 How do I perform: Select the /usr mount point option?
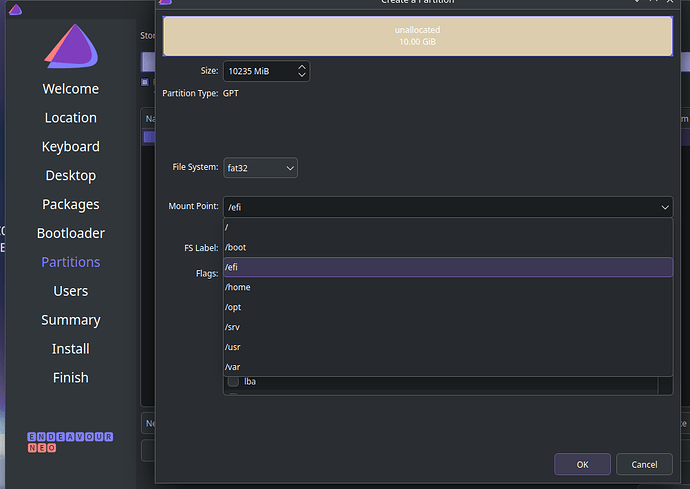point(448,347)
